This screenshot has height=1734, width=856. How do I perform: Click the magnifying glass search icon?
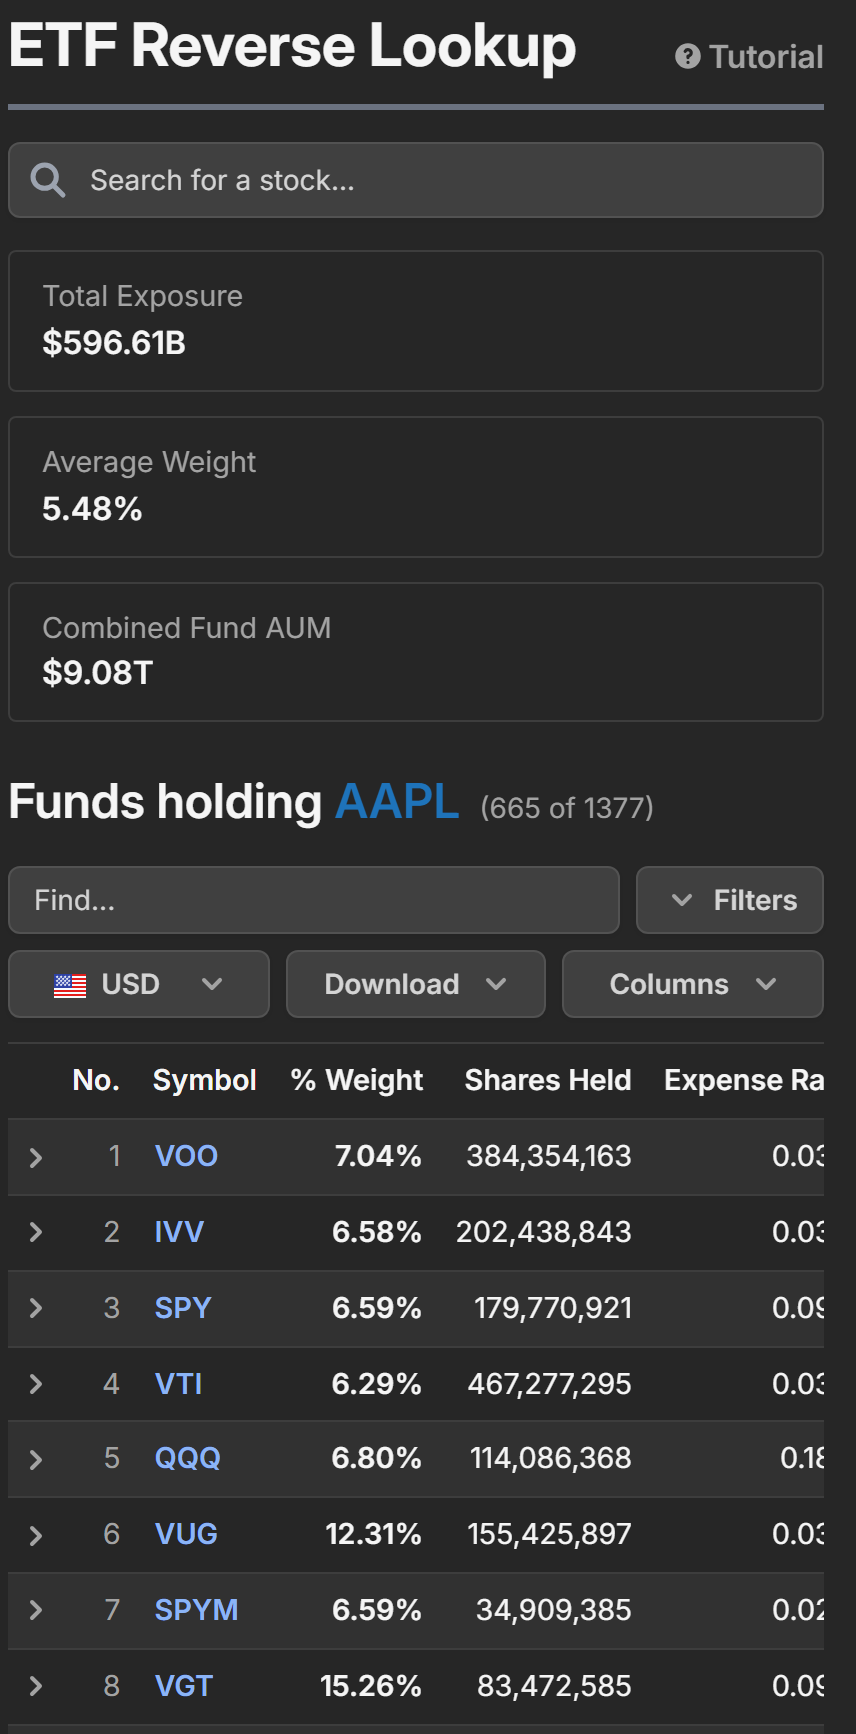click(48, 180)
